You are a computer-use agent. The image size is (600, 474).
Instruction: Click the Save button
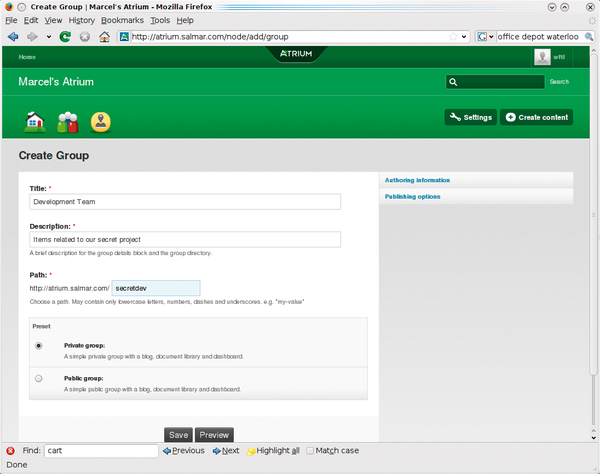[178, 435]
